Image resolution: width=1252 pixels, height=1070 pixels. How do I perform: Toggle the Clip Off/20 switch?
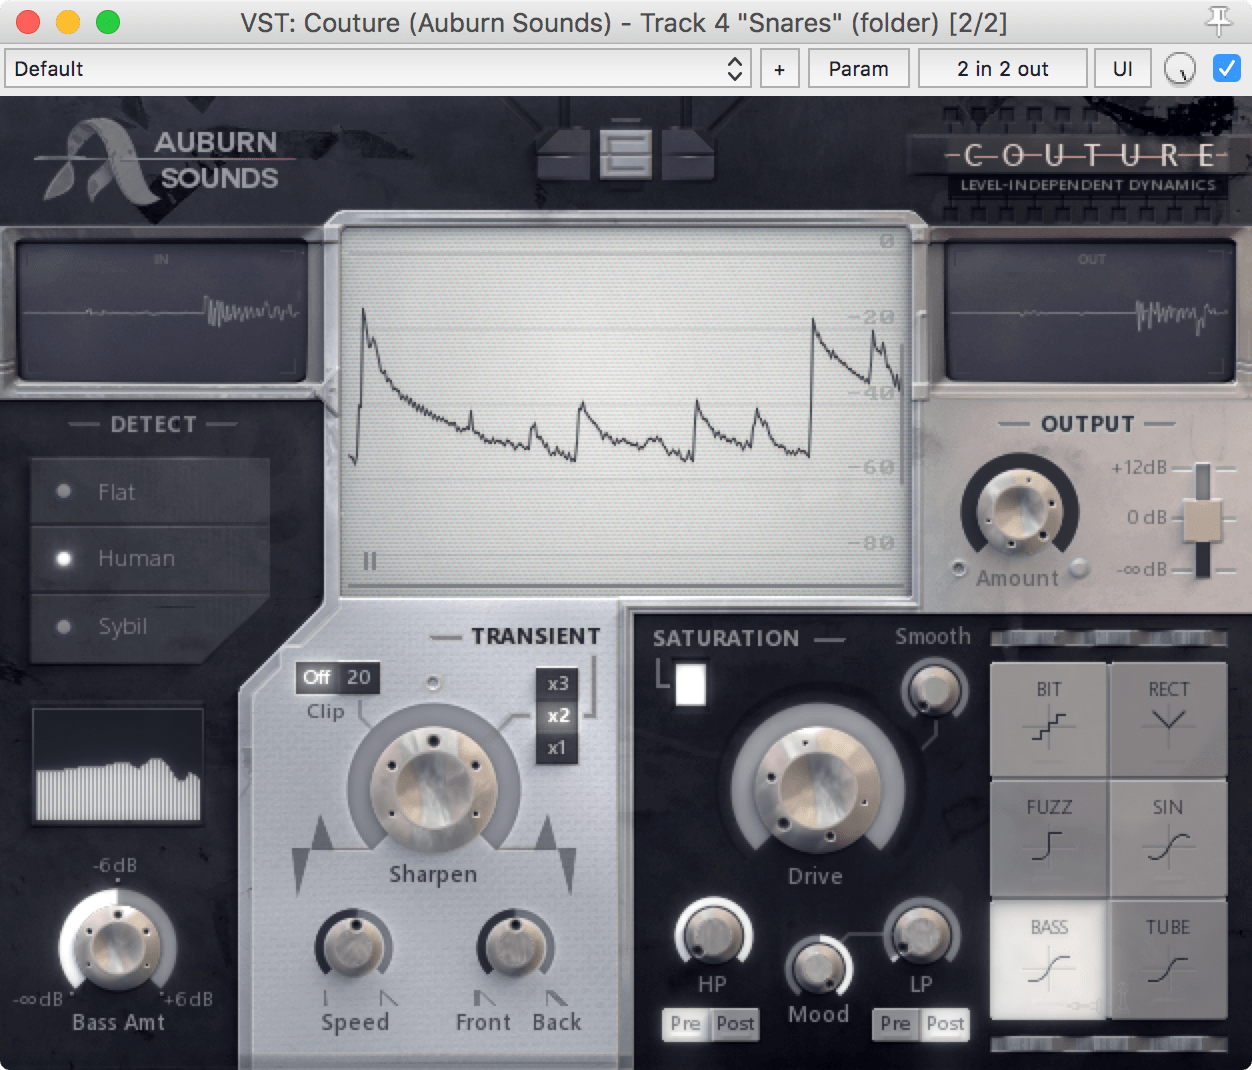(338, 678)
